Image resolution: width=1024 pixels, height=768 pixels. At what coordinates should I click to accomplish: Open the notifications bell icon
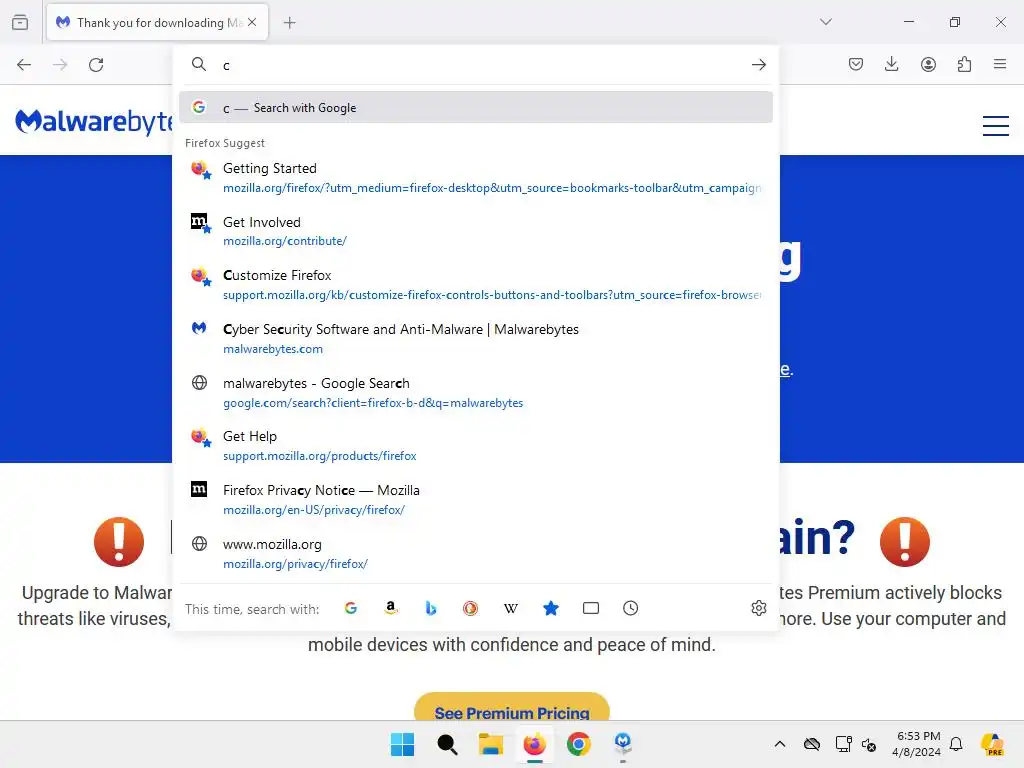pos(956,744)
